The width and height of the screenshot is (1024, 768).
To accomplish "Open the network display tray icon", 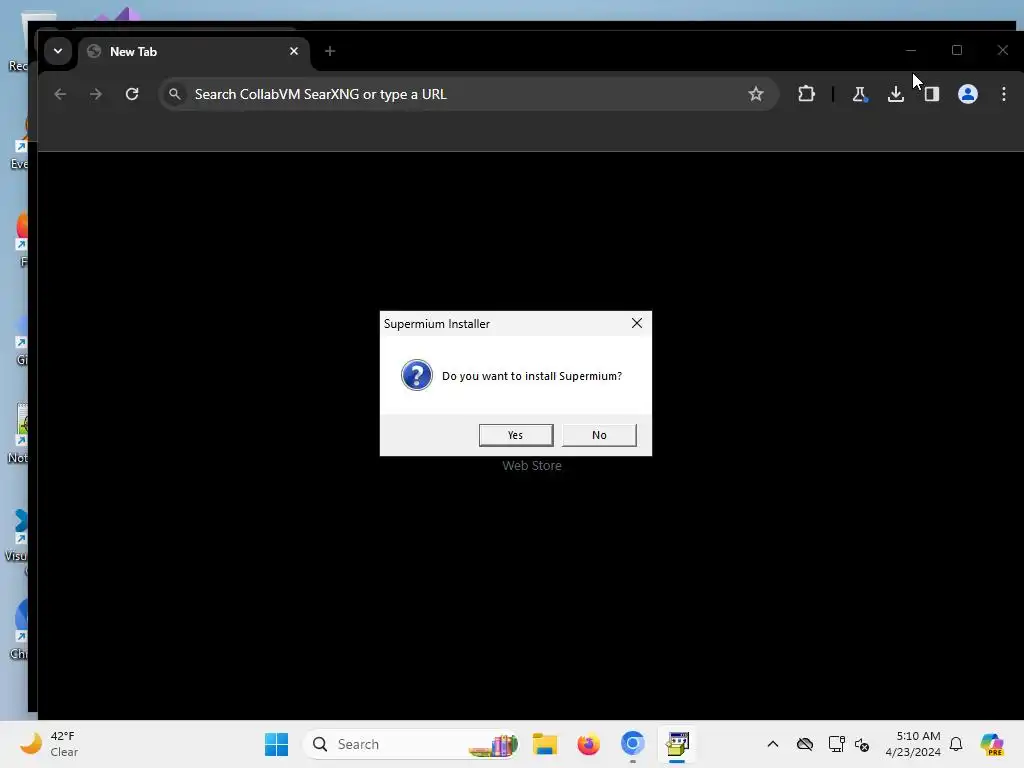I will pos(837,744).
